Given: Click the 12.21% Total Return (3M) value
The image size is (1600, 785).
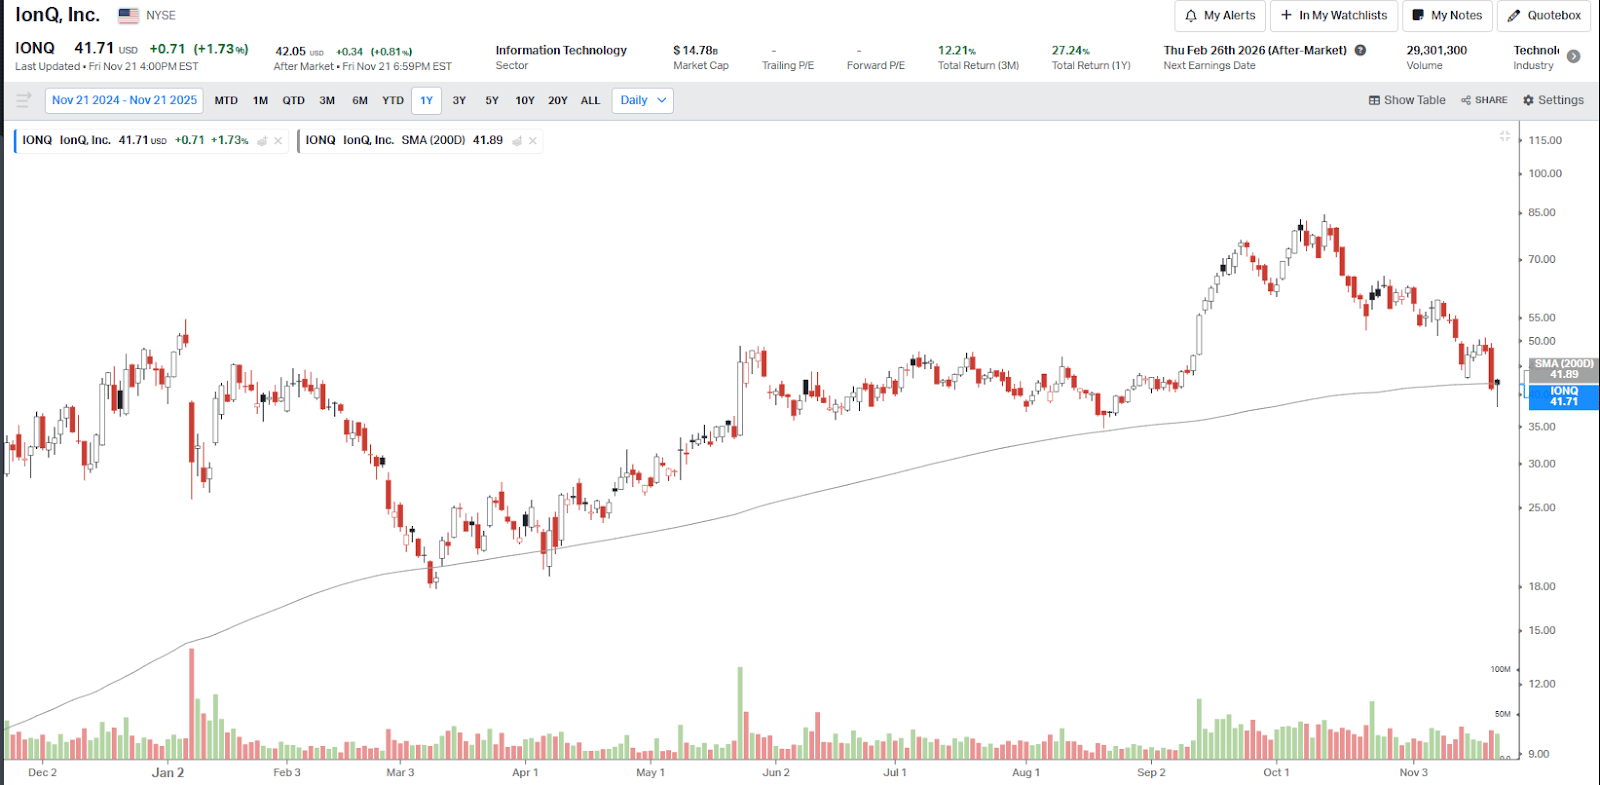Looking at the screenshot, I should tap(957, 50).
